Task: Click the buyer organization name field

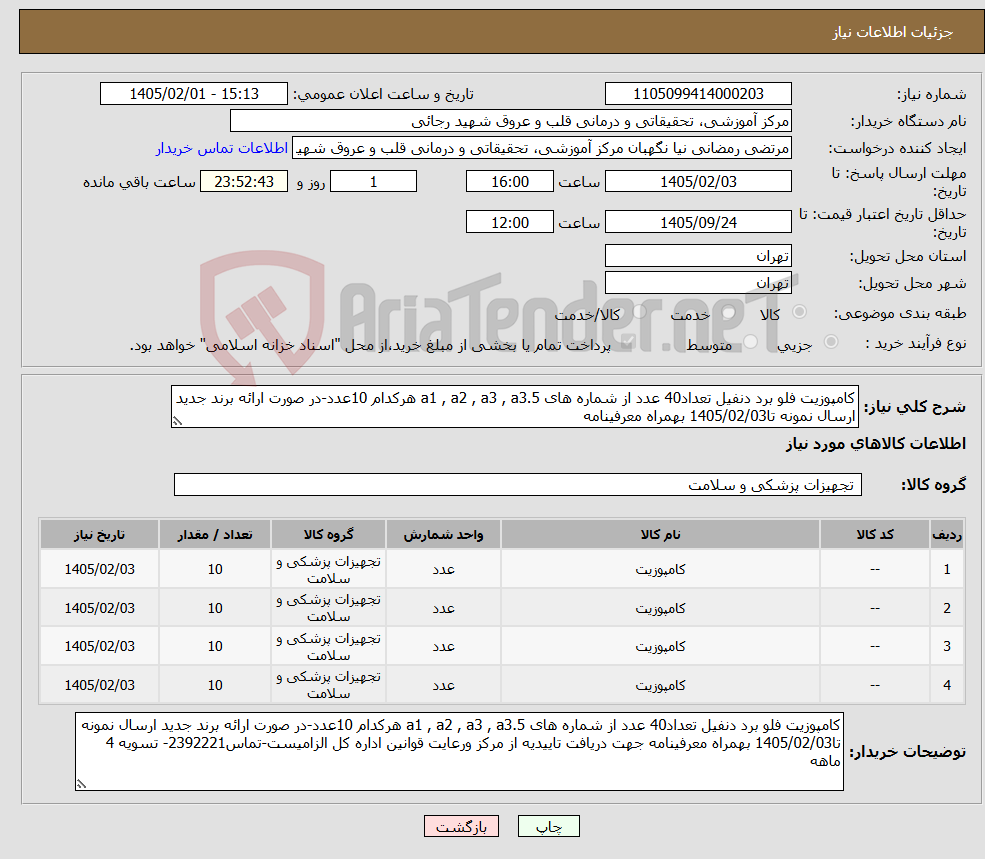Action: click(x=511, y=121)
